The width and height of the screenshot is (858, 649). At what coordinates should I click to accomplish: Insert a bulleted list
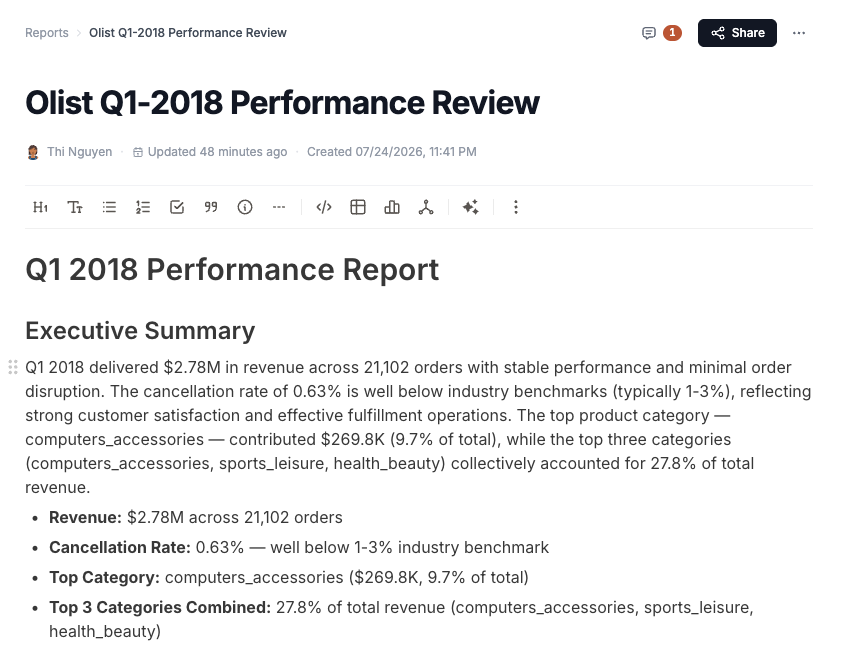point(109,207)
